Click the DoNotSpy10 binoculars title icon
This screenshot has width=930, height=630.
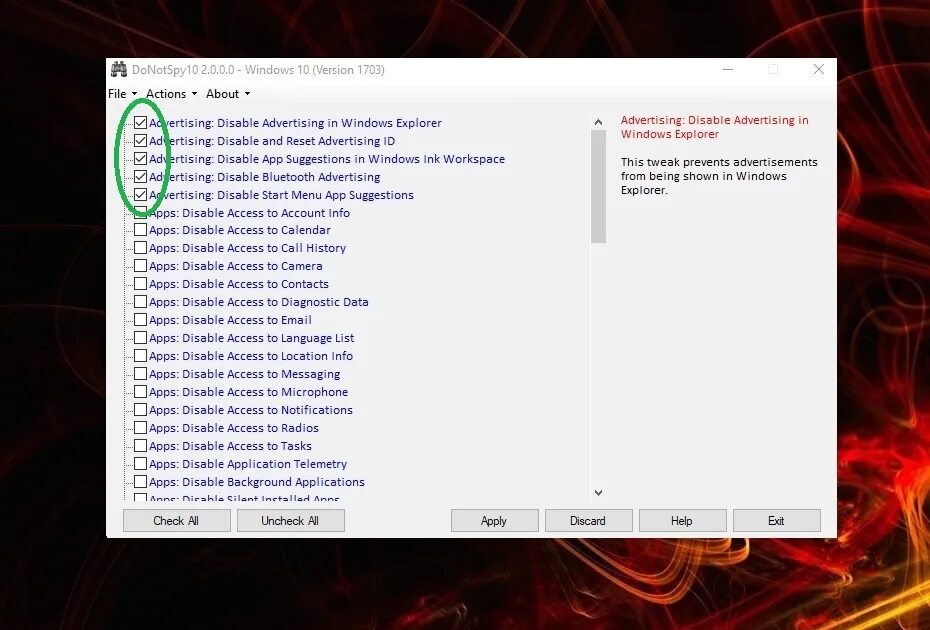coord(119,69)
